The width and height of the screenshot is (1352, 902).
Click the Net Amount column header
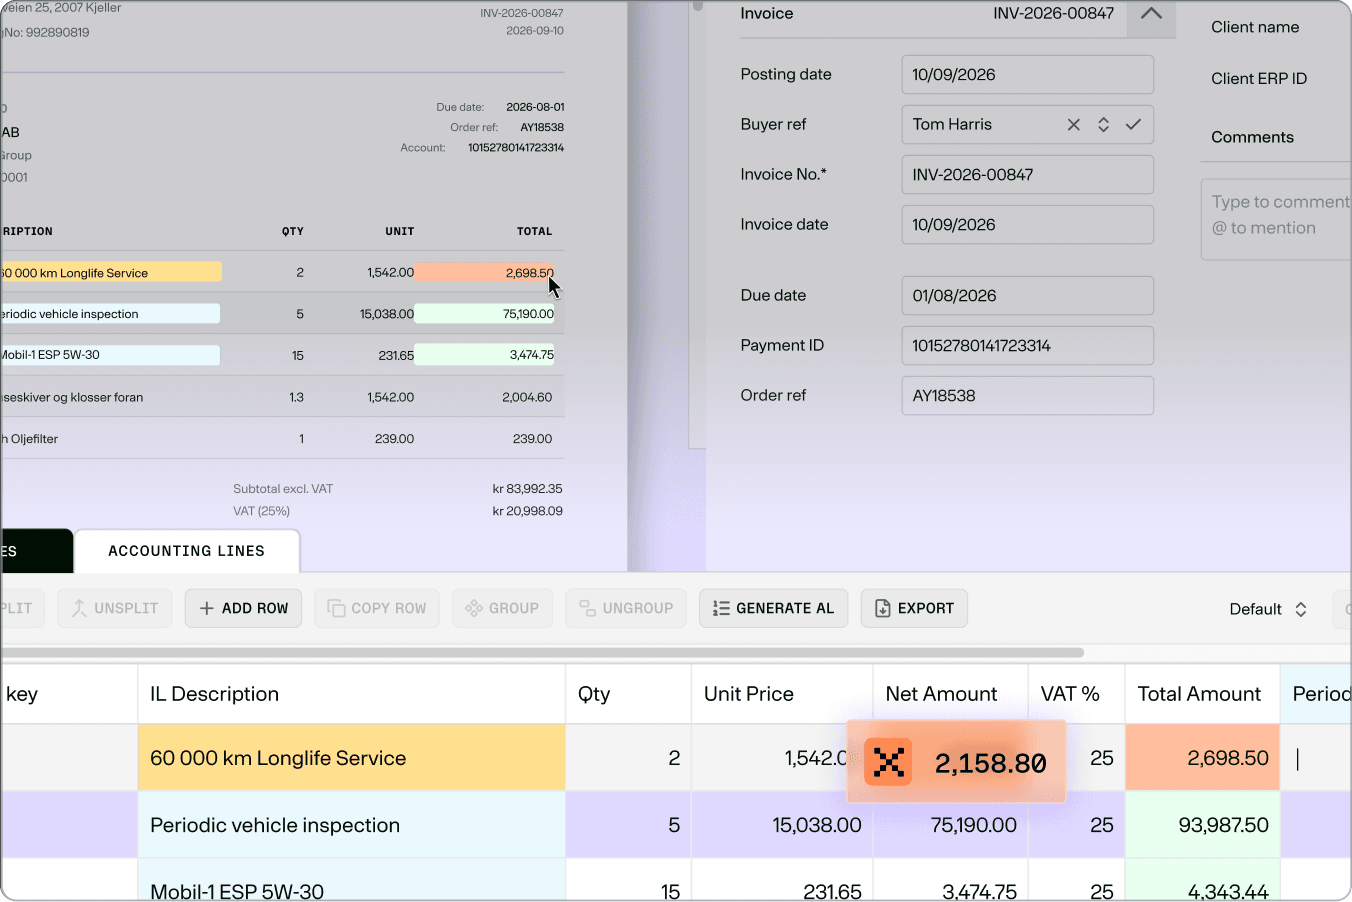[950, 694]
